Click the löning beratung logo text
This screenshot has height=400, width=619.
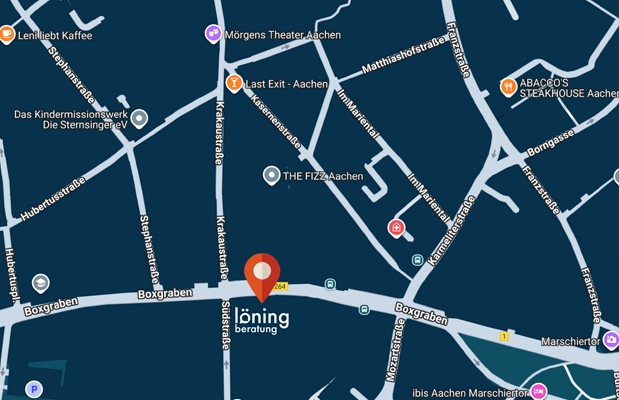[262, 321]
